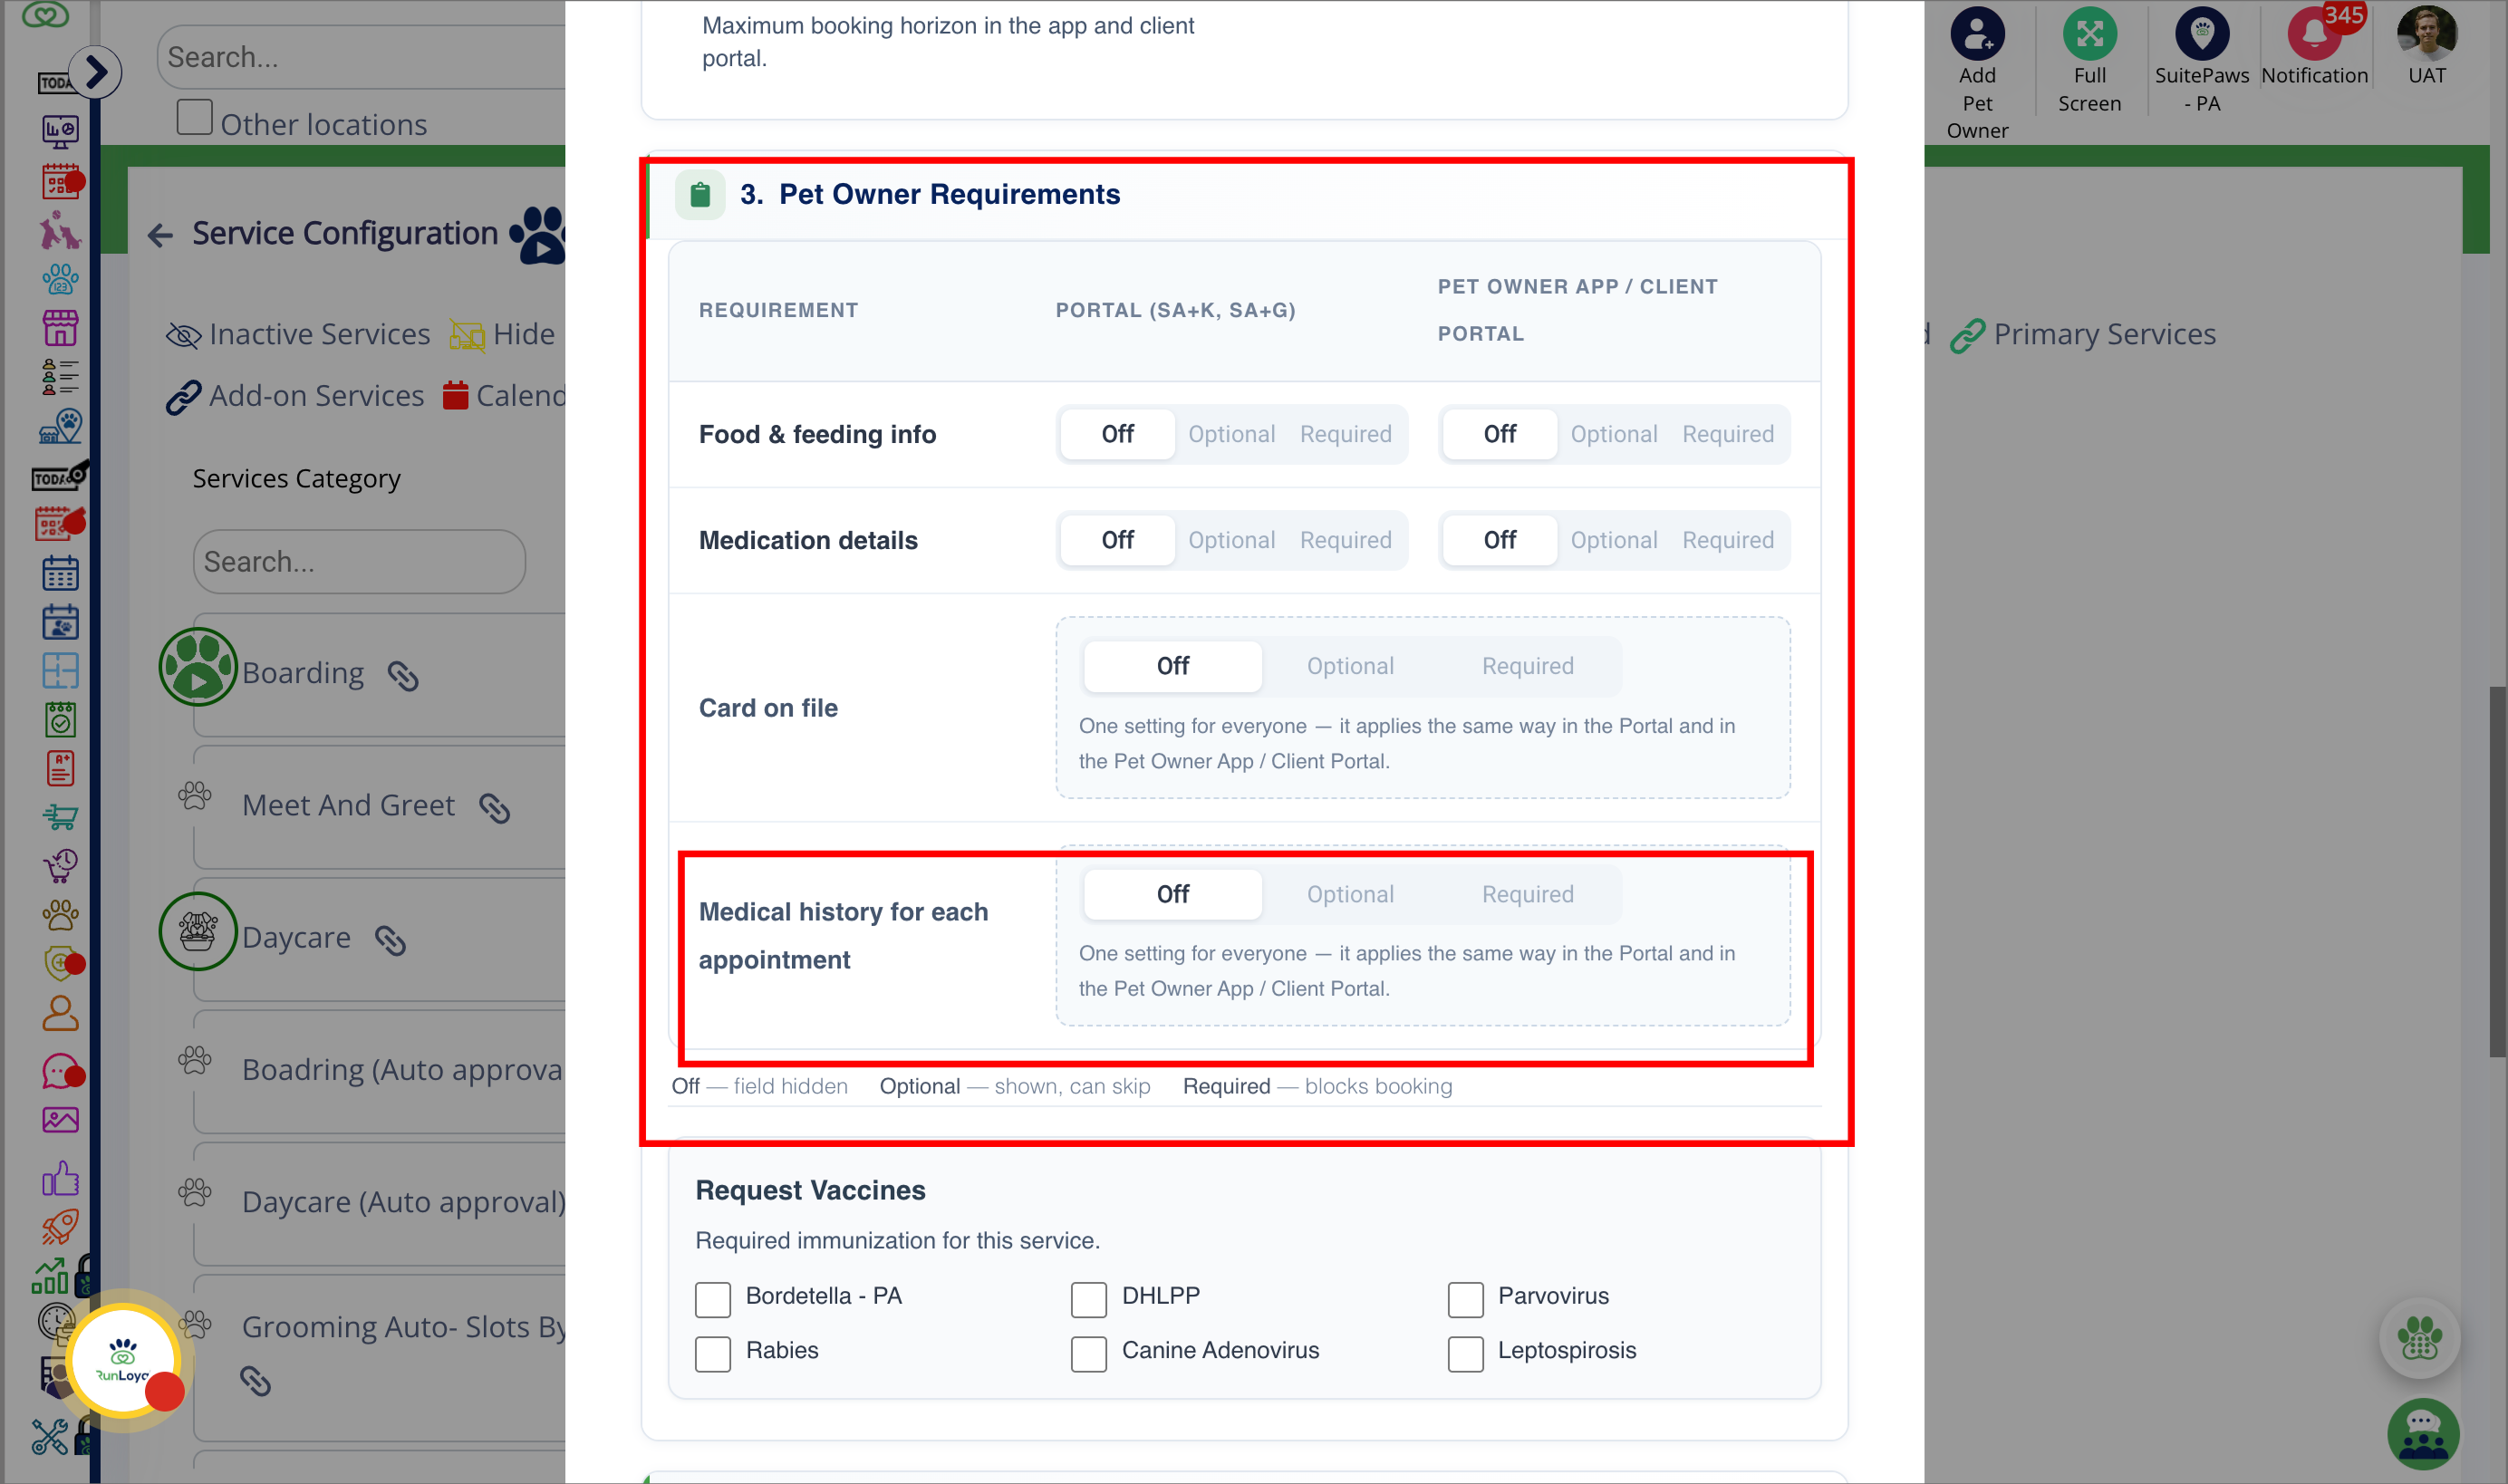This screenshot has height=1484, width=2508.
Task: Toggle Full Screen mode icon
Action: [x=2089, y=34]
